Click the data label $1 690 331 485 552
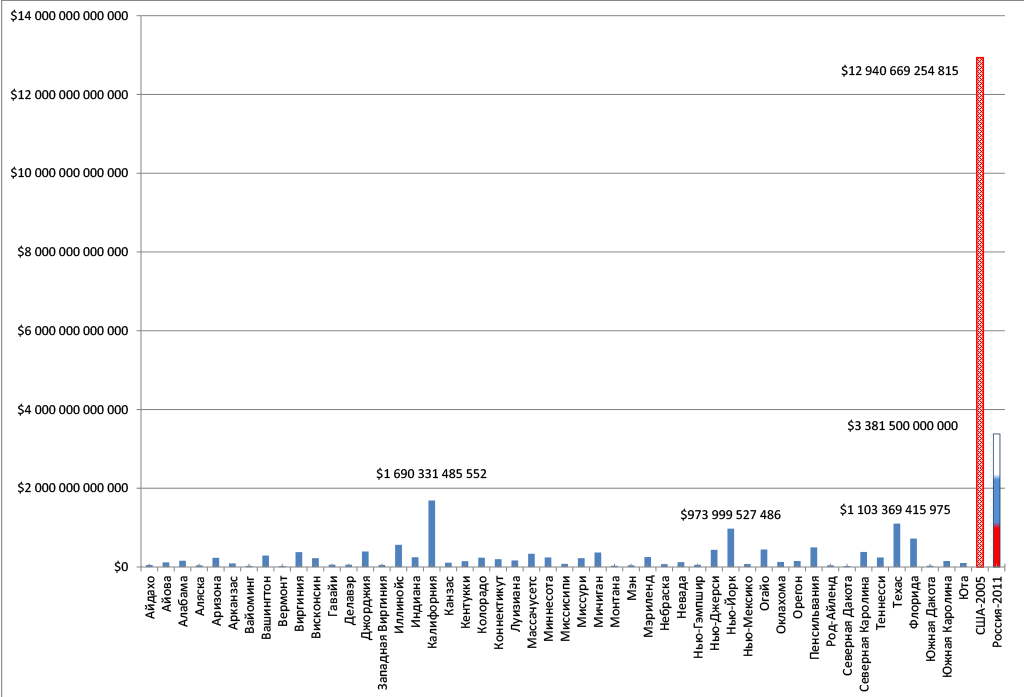The image size is (1024, 697). 431,473
